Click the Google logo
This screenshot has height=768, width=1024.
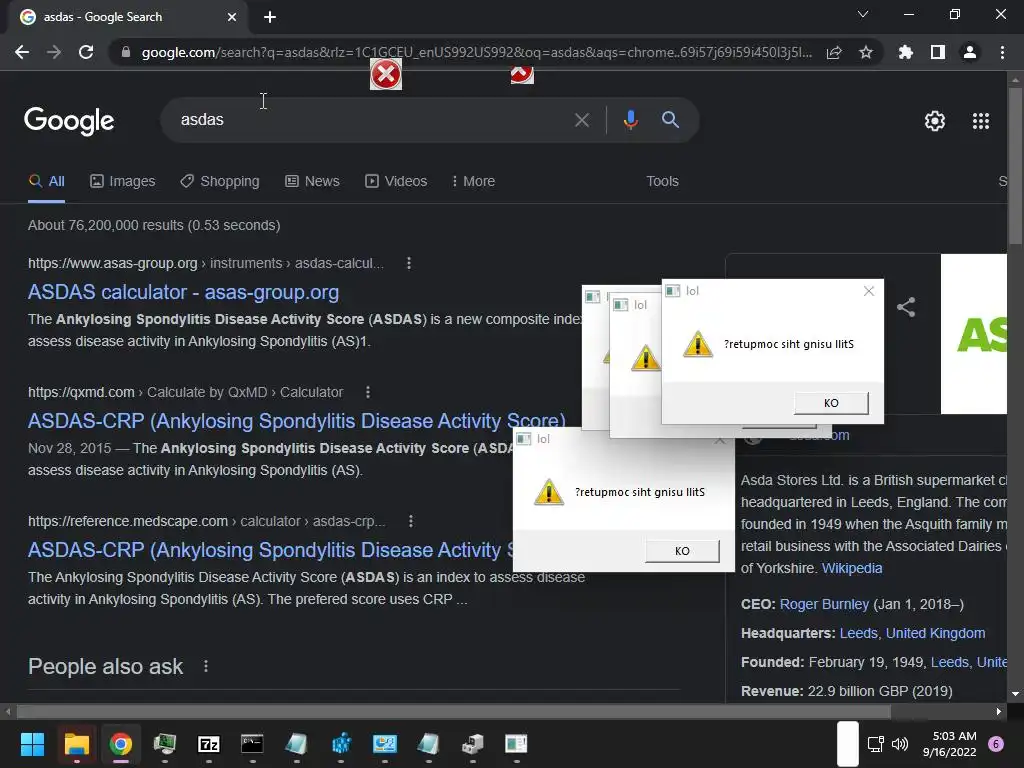point(69,121)
